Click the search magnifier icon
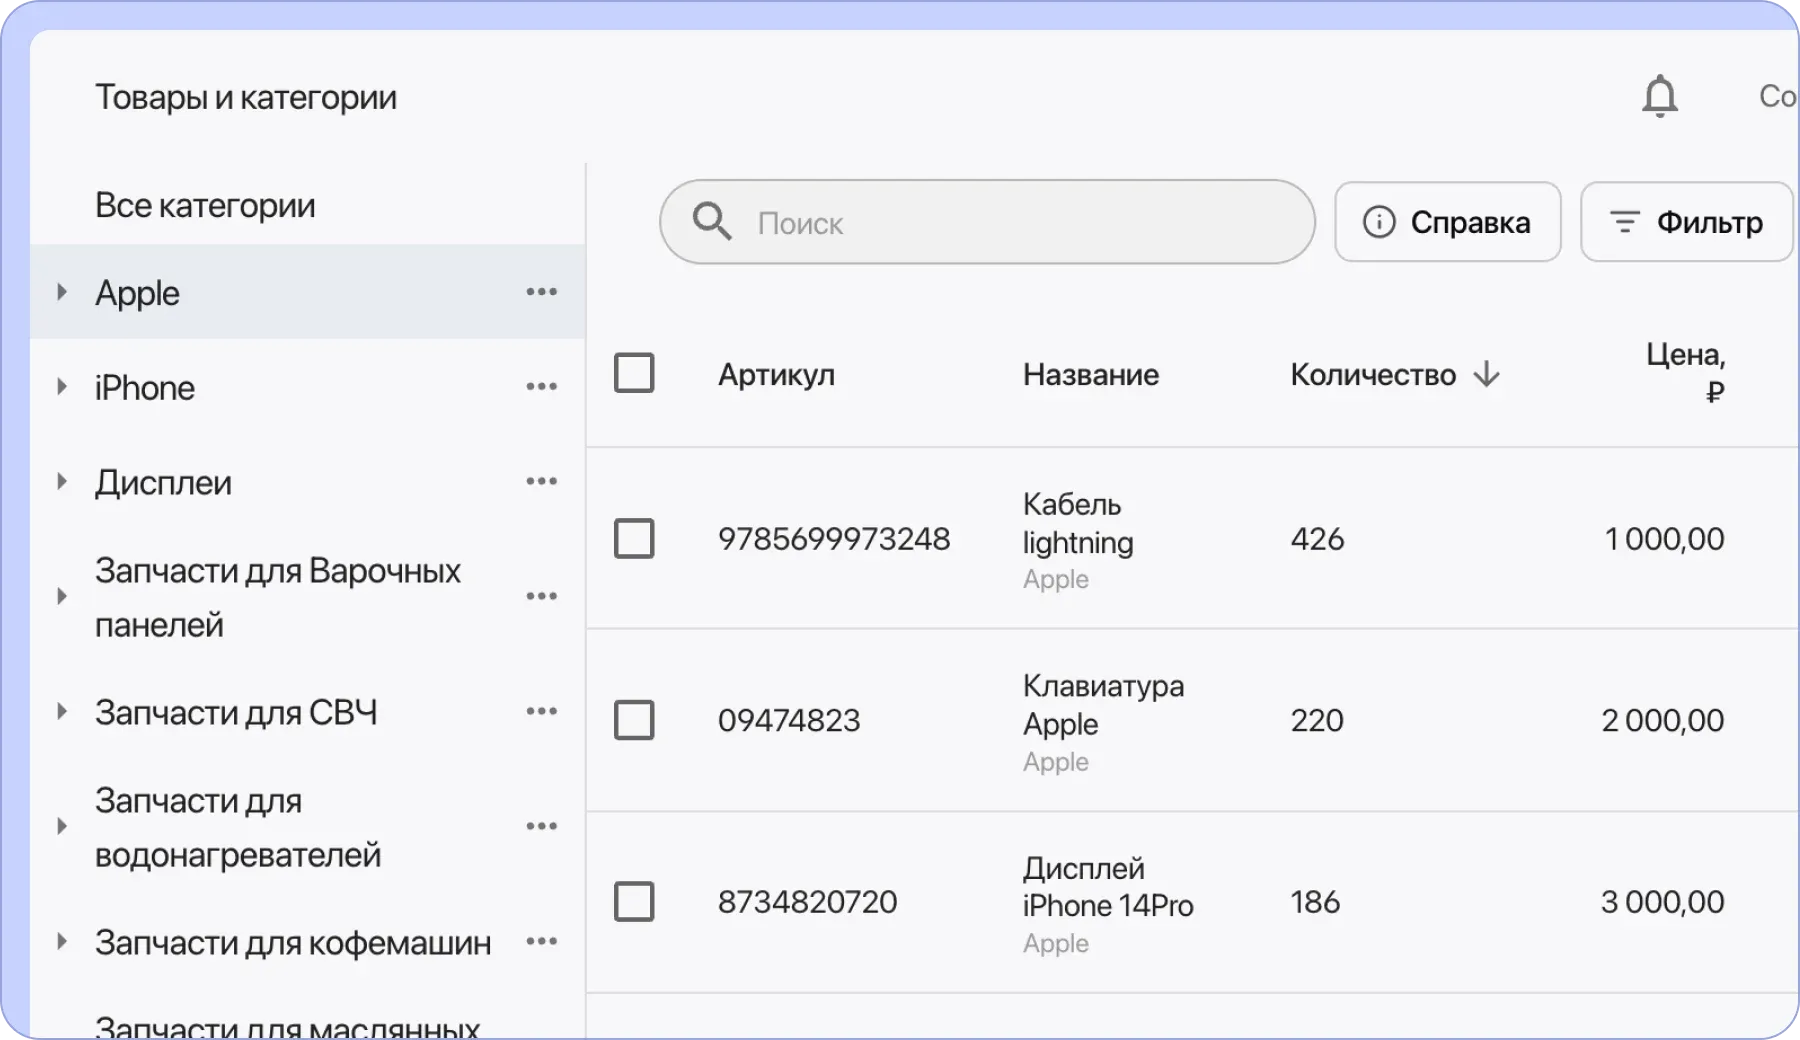 712,221
